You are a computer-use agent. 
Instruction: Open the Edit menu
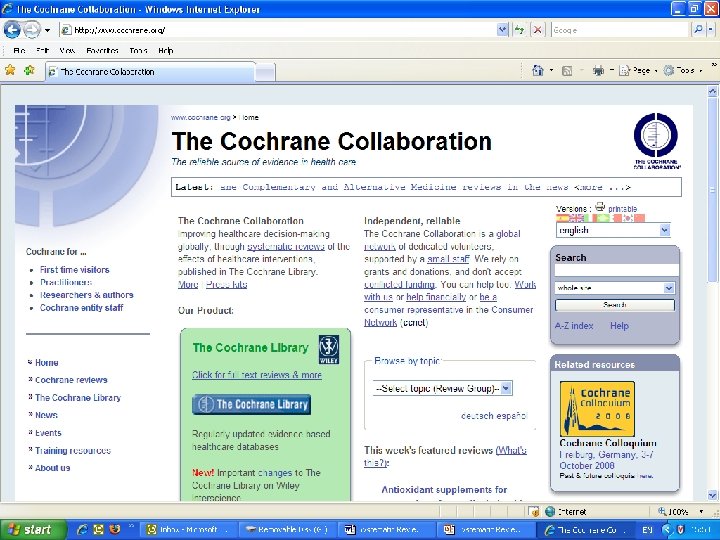click(x=42, y=51)
